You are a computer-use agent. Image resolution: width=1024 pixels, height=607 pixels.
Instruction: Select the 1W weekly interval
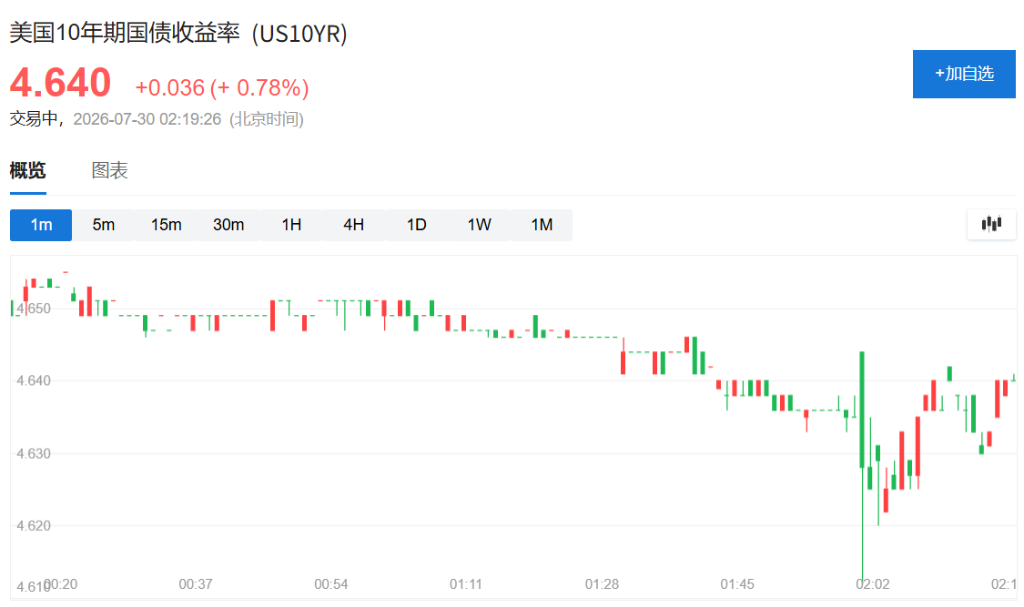point(479,225)
